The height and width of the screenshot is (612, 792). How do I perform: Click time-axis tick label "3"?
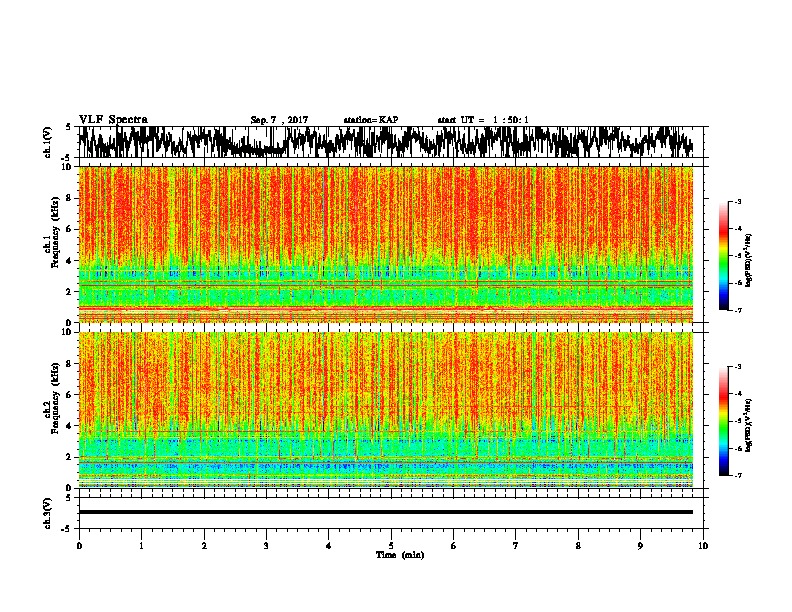tap(266, 546)
